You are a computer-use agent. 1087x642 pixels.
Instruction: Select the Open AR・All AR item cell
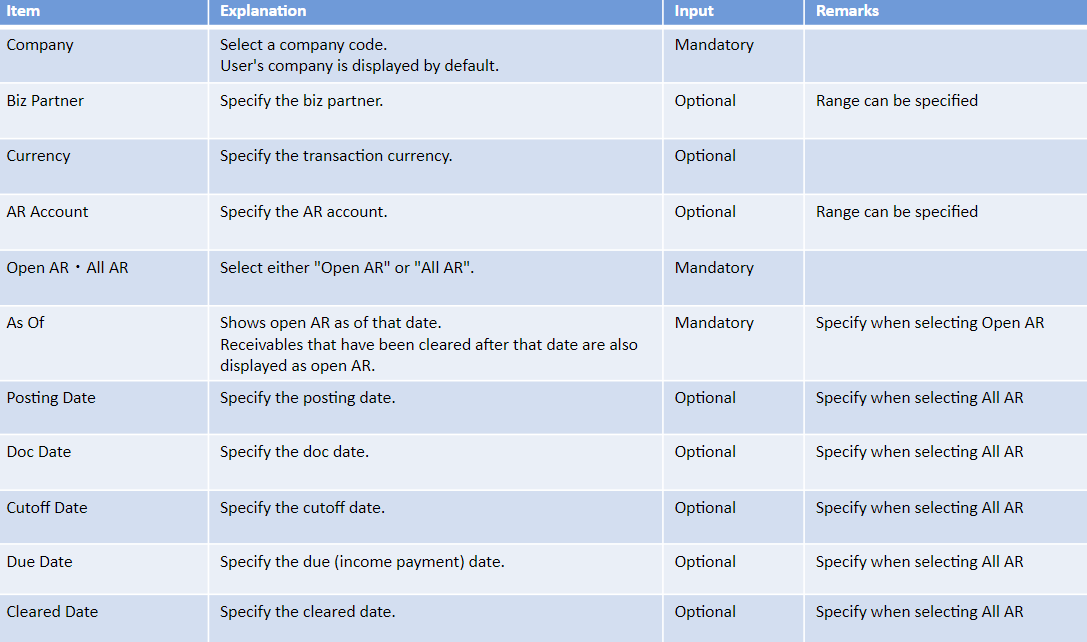pyautogui.click(x=103, y=278)
